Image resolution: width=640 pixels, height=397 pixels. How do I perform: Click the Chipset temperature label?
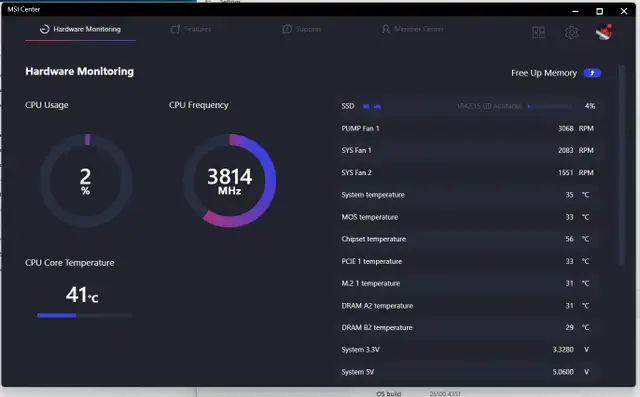click(x=374, y=239)
